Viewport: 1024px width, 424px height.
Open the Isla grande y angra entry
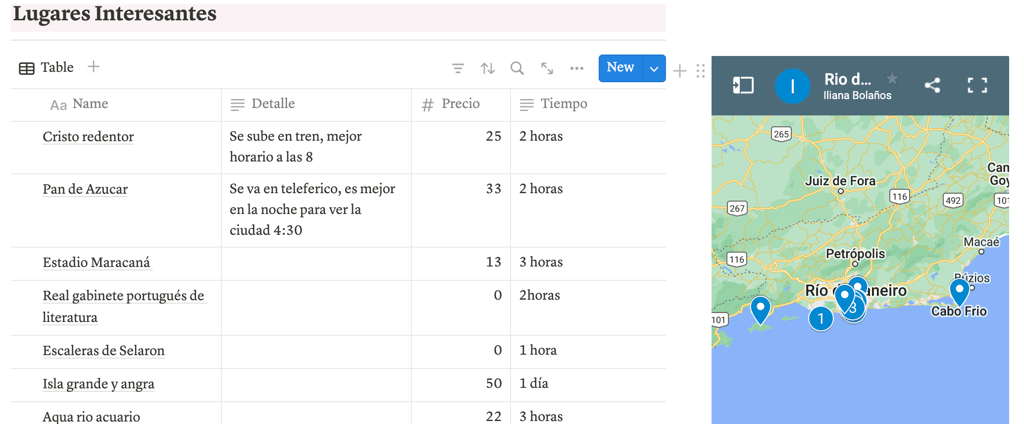(x=99, y=383)
